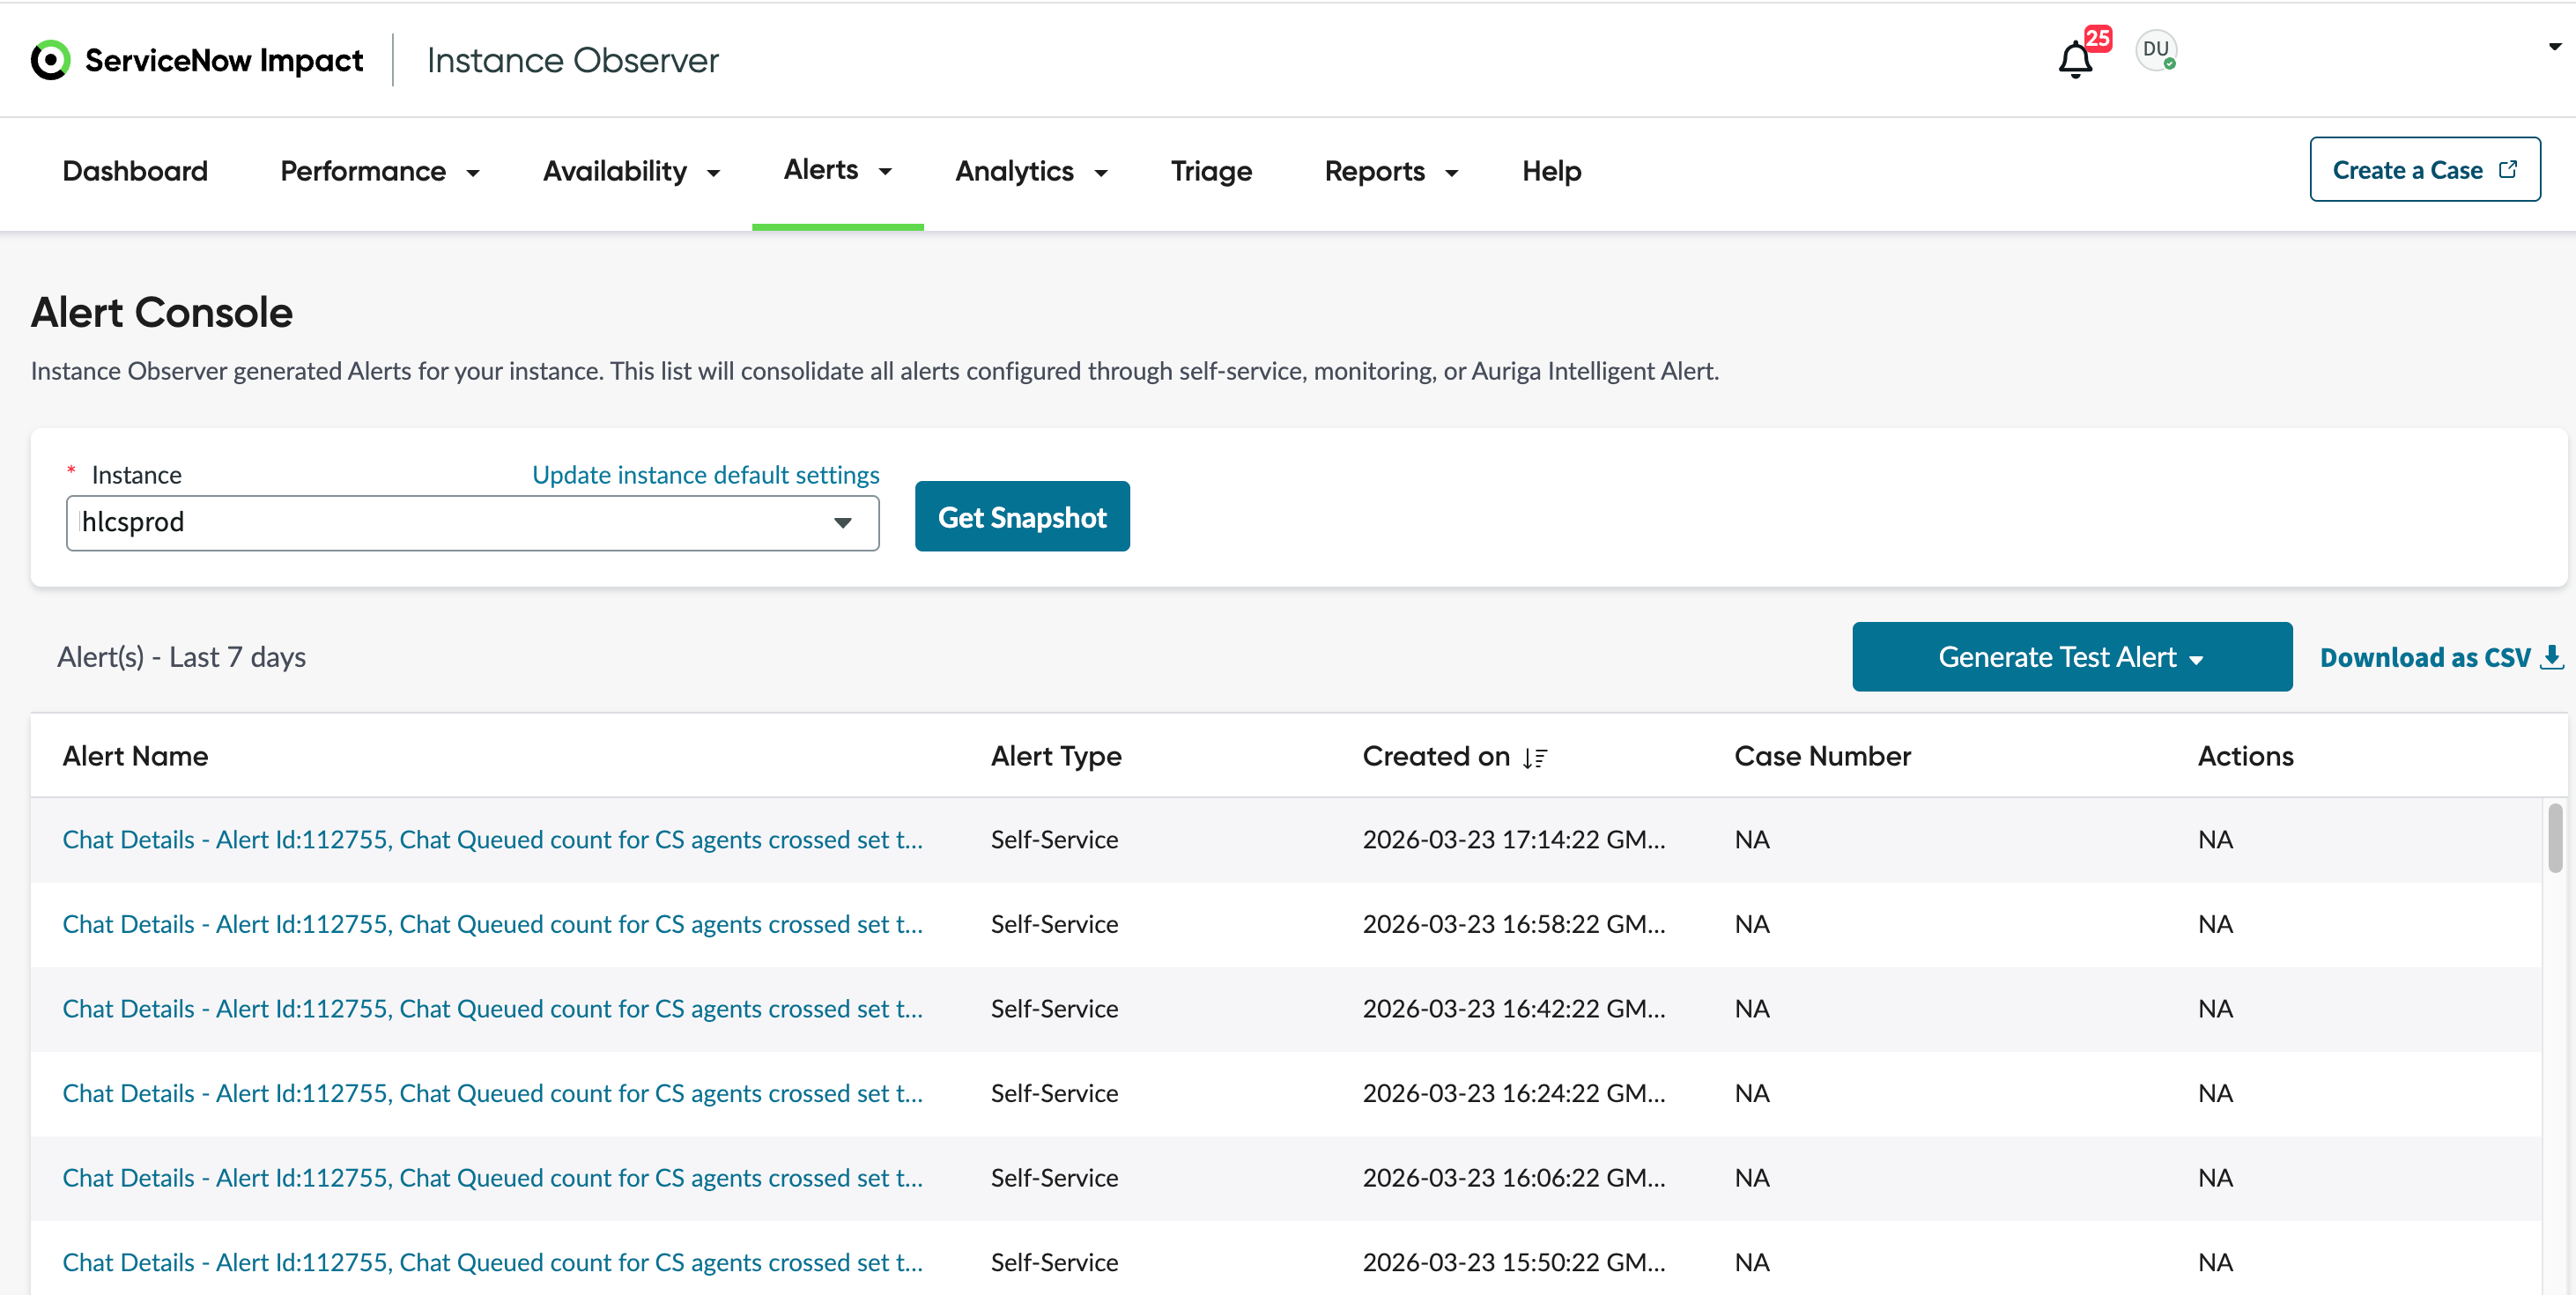
Task: Click Update instance default settings link
Action: coord(705,474)
